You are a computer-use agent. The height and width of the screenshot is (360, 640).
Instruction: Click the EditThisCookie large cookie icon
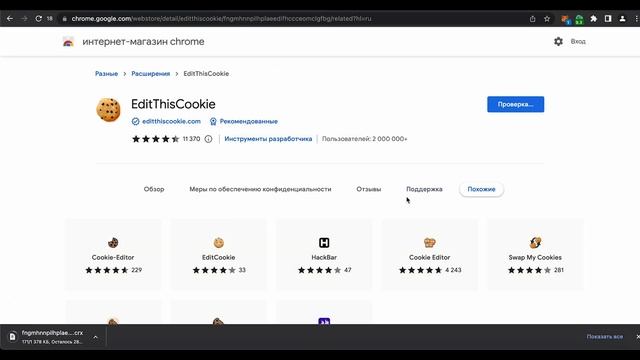109,110
